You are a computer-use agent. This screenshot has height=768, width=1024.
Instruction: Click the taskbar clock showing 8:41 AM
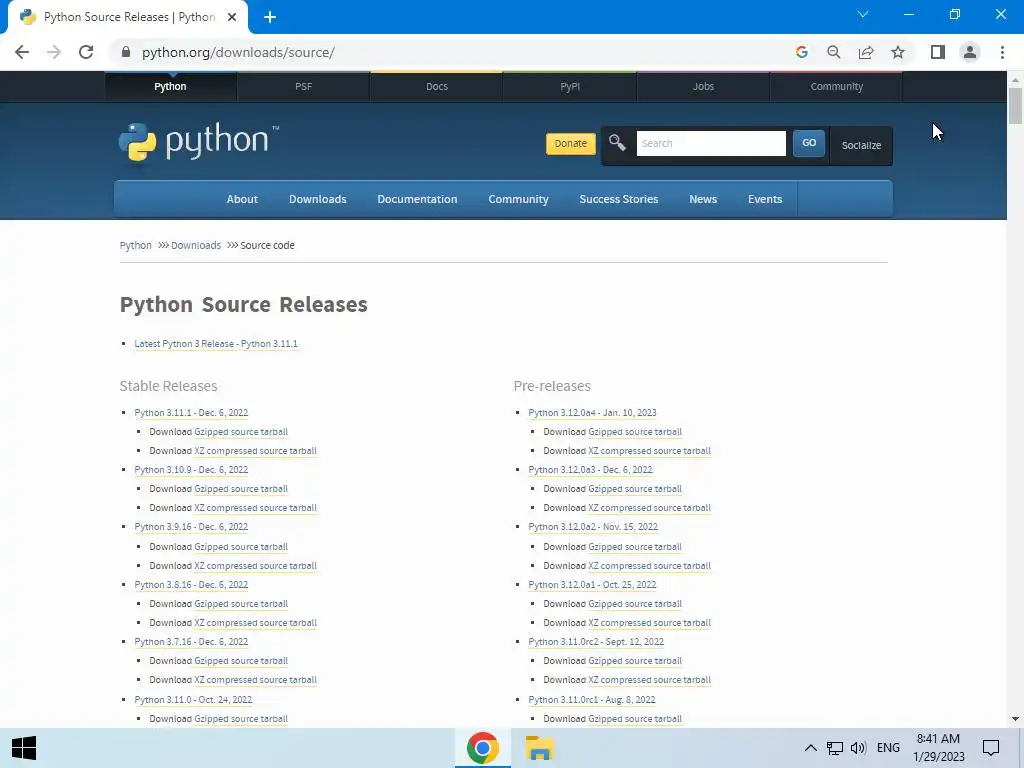(938, 748)
